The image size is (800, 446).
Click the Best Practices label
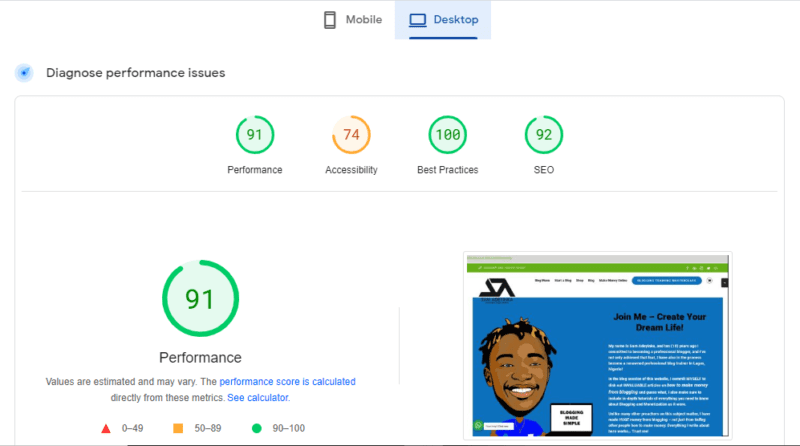click(447, 170)
